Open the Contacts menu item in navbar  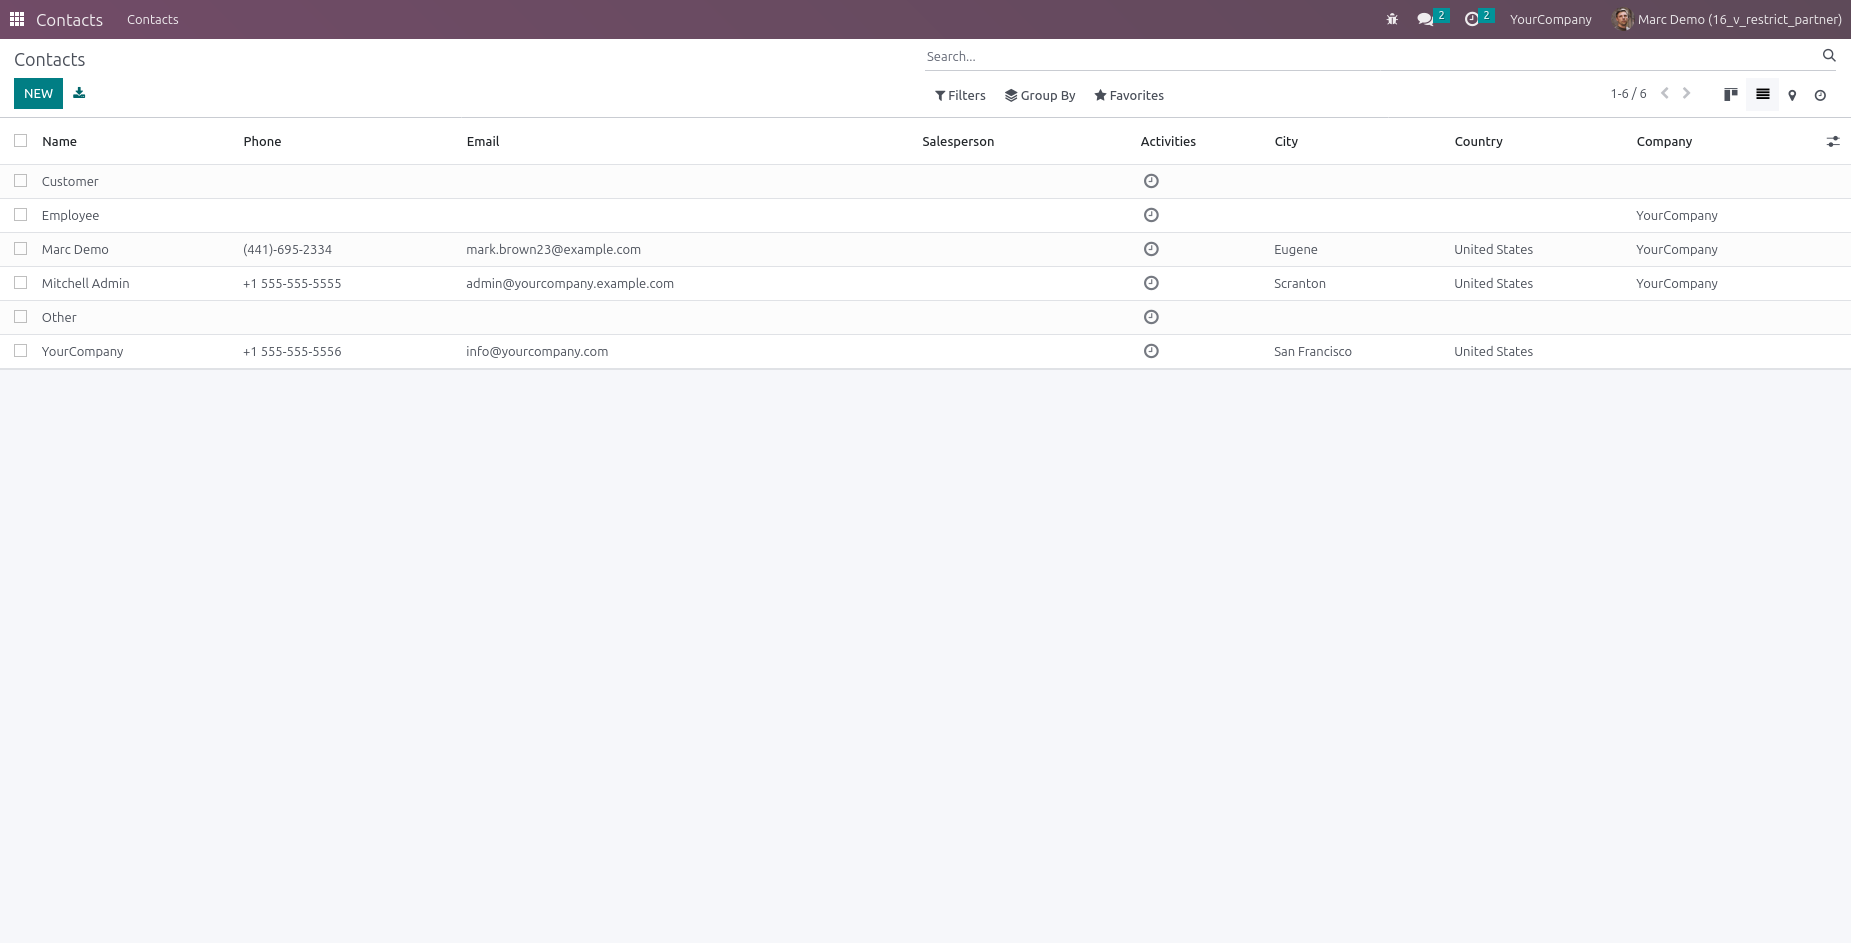[153, 19]
